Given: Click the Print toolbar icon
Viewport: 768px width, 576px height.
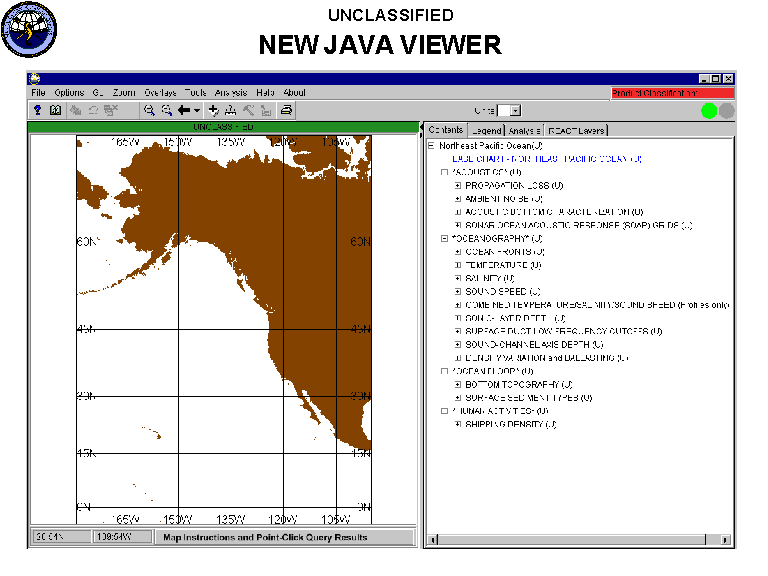Looking at the screenshot, I should click(286, 110).
